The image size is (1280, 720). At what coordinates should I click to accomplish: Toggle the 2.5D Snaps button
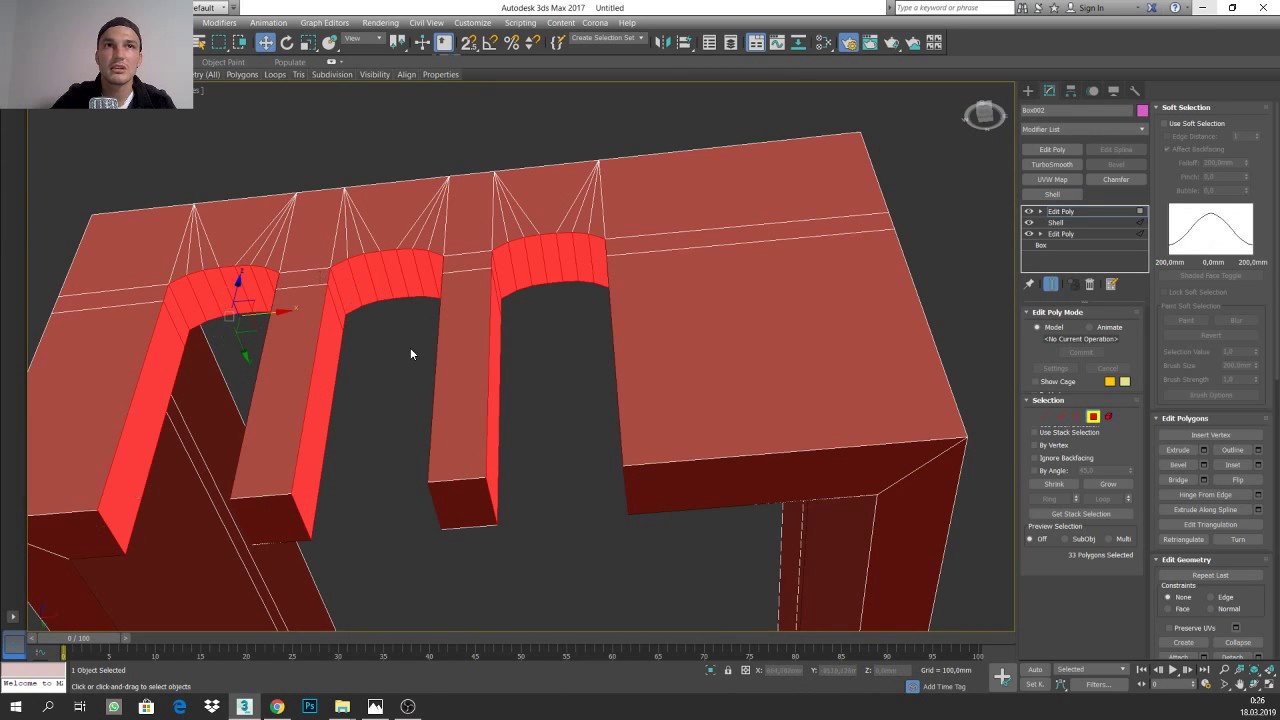click(x=468, y=42)
